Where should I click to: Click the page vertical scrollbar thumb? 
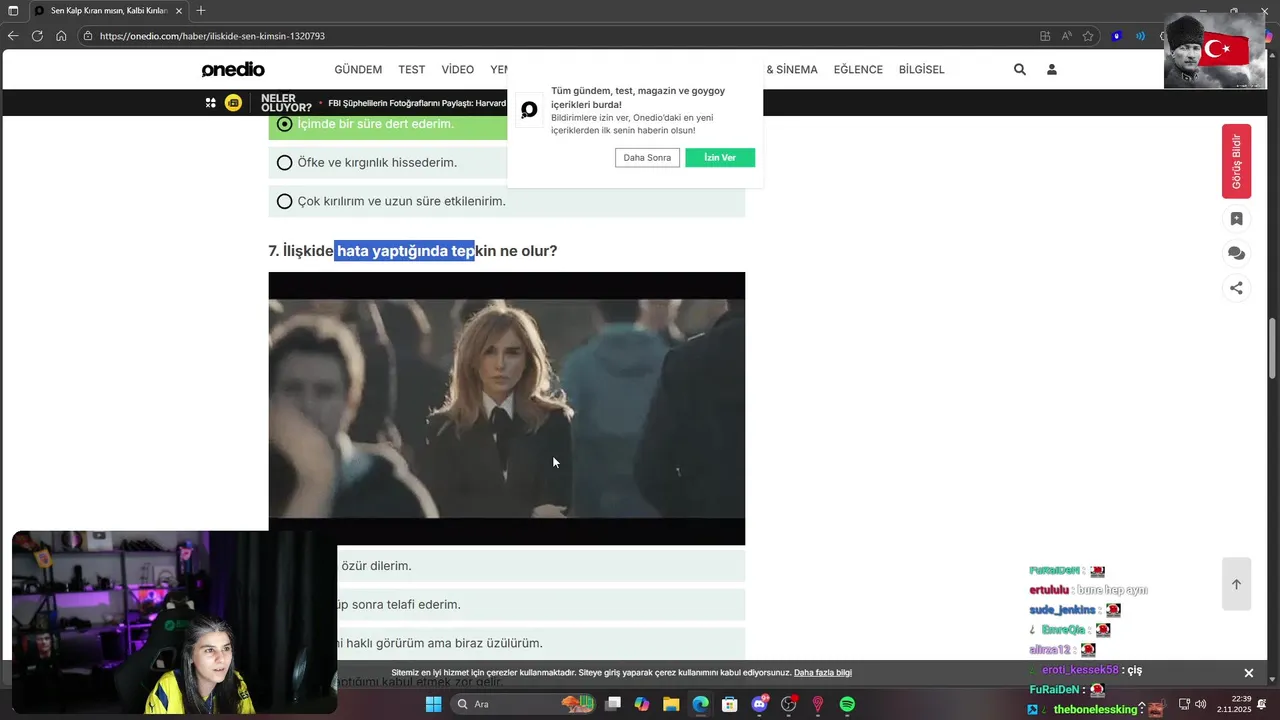pos(1273,348)
